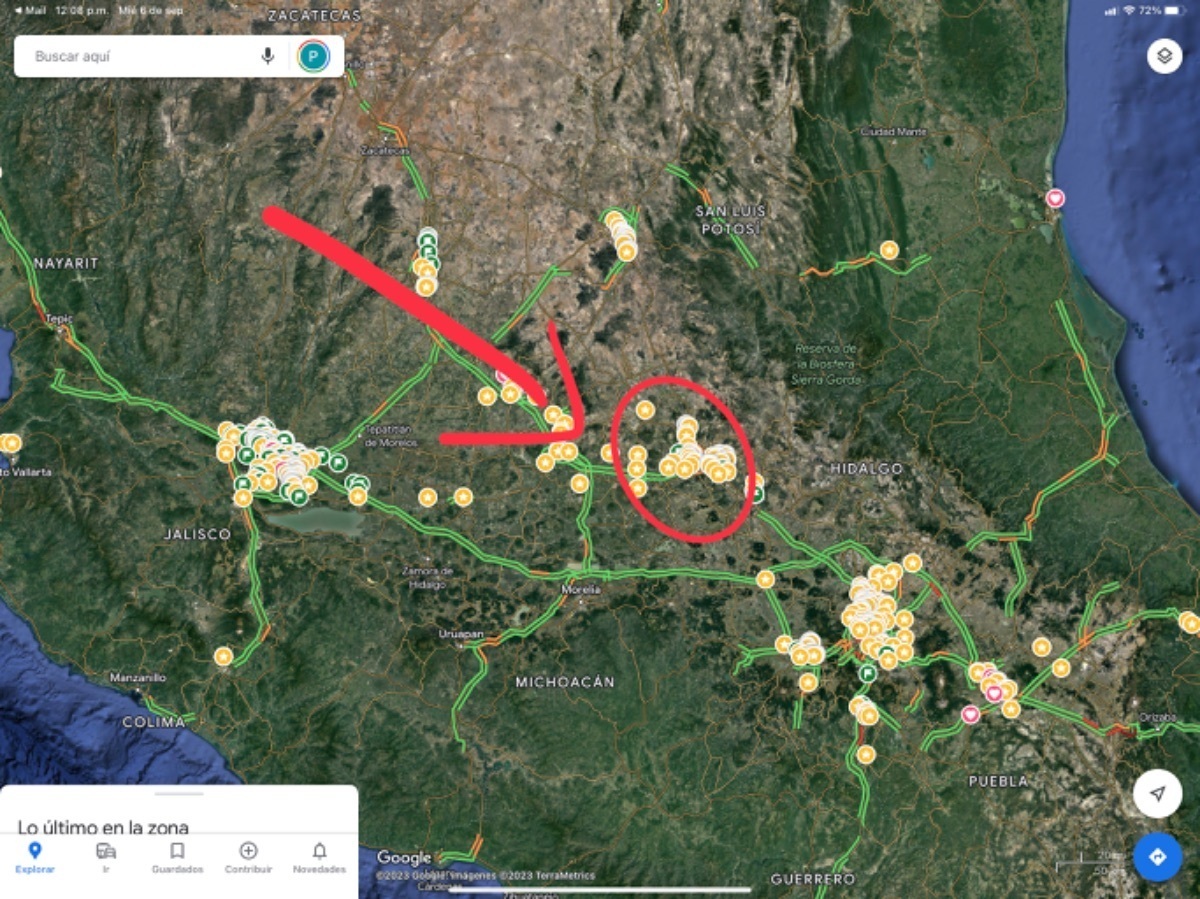Tap the Lo último en la zona heading
This screenshot has height=899, width=1200.
(x=103, y=827)
